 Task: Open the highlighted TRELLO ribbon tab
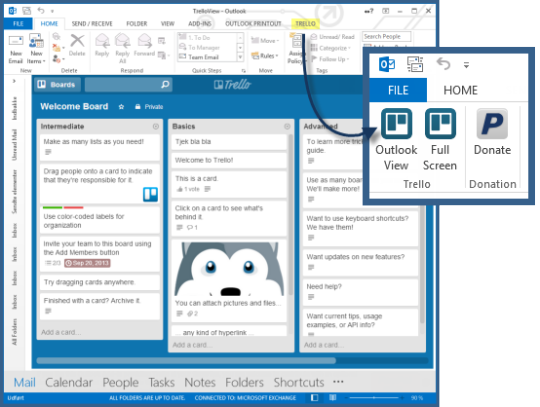305,23
